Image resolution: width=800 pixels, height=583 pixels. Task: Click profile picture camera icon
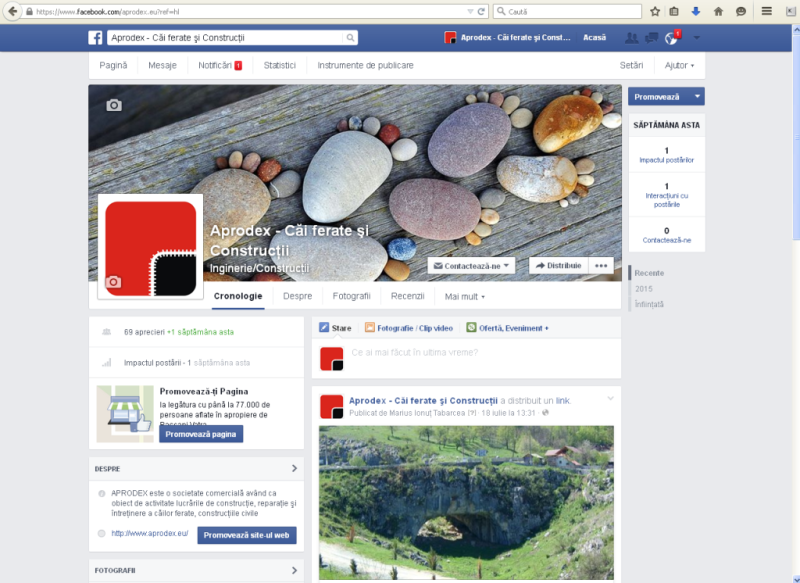pyautogui.click(x=113, y=282)
